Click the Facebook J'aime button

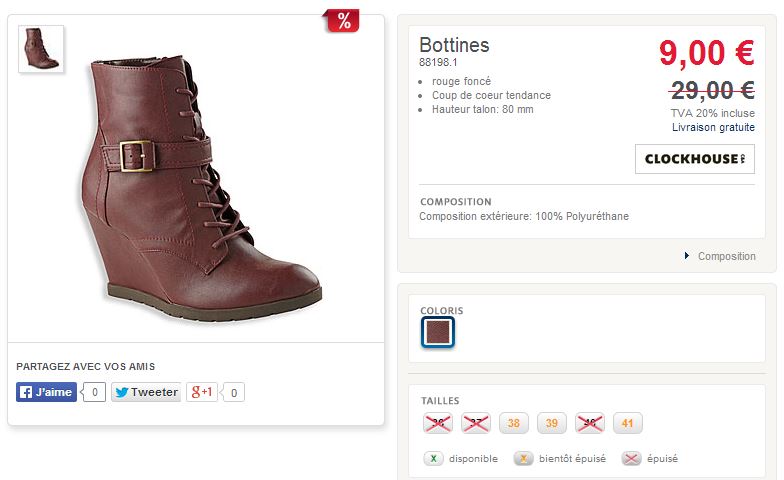46,392
